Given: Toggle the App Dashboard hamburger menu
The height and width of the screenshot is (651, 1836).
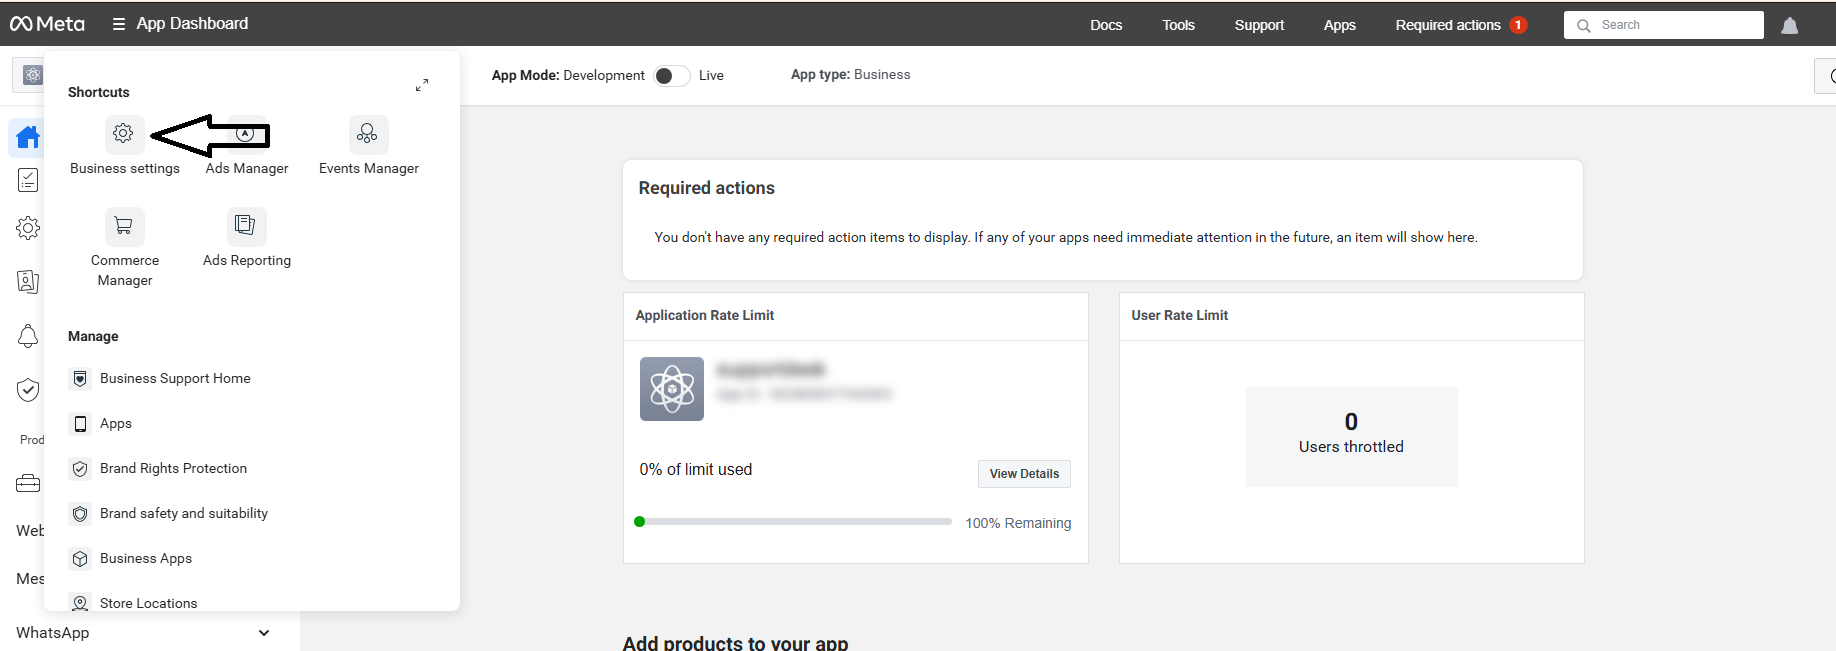Looking at the screenshot, I should [119, 24].
